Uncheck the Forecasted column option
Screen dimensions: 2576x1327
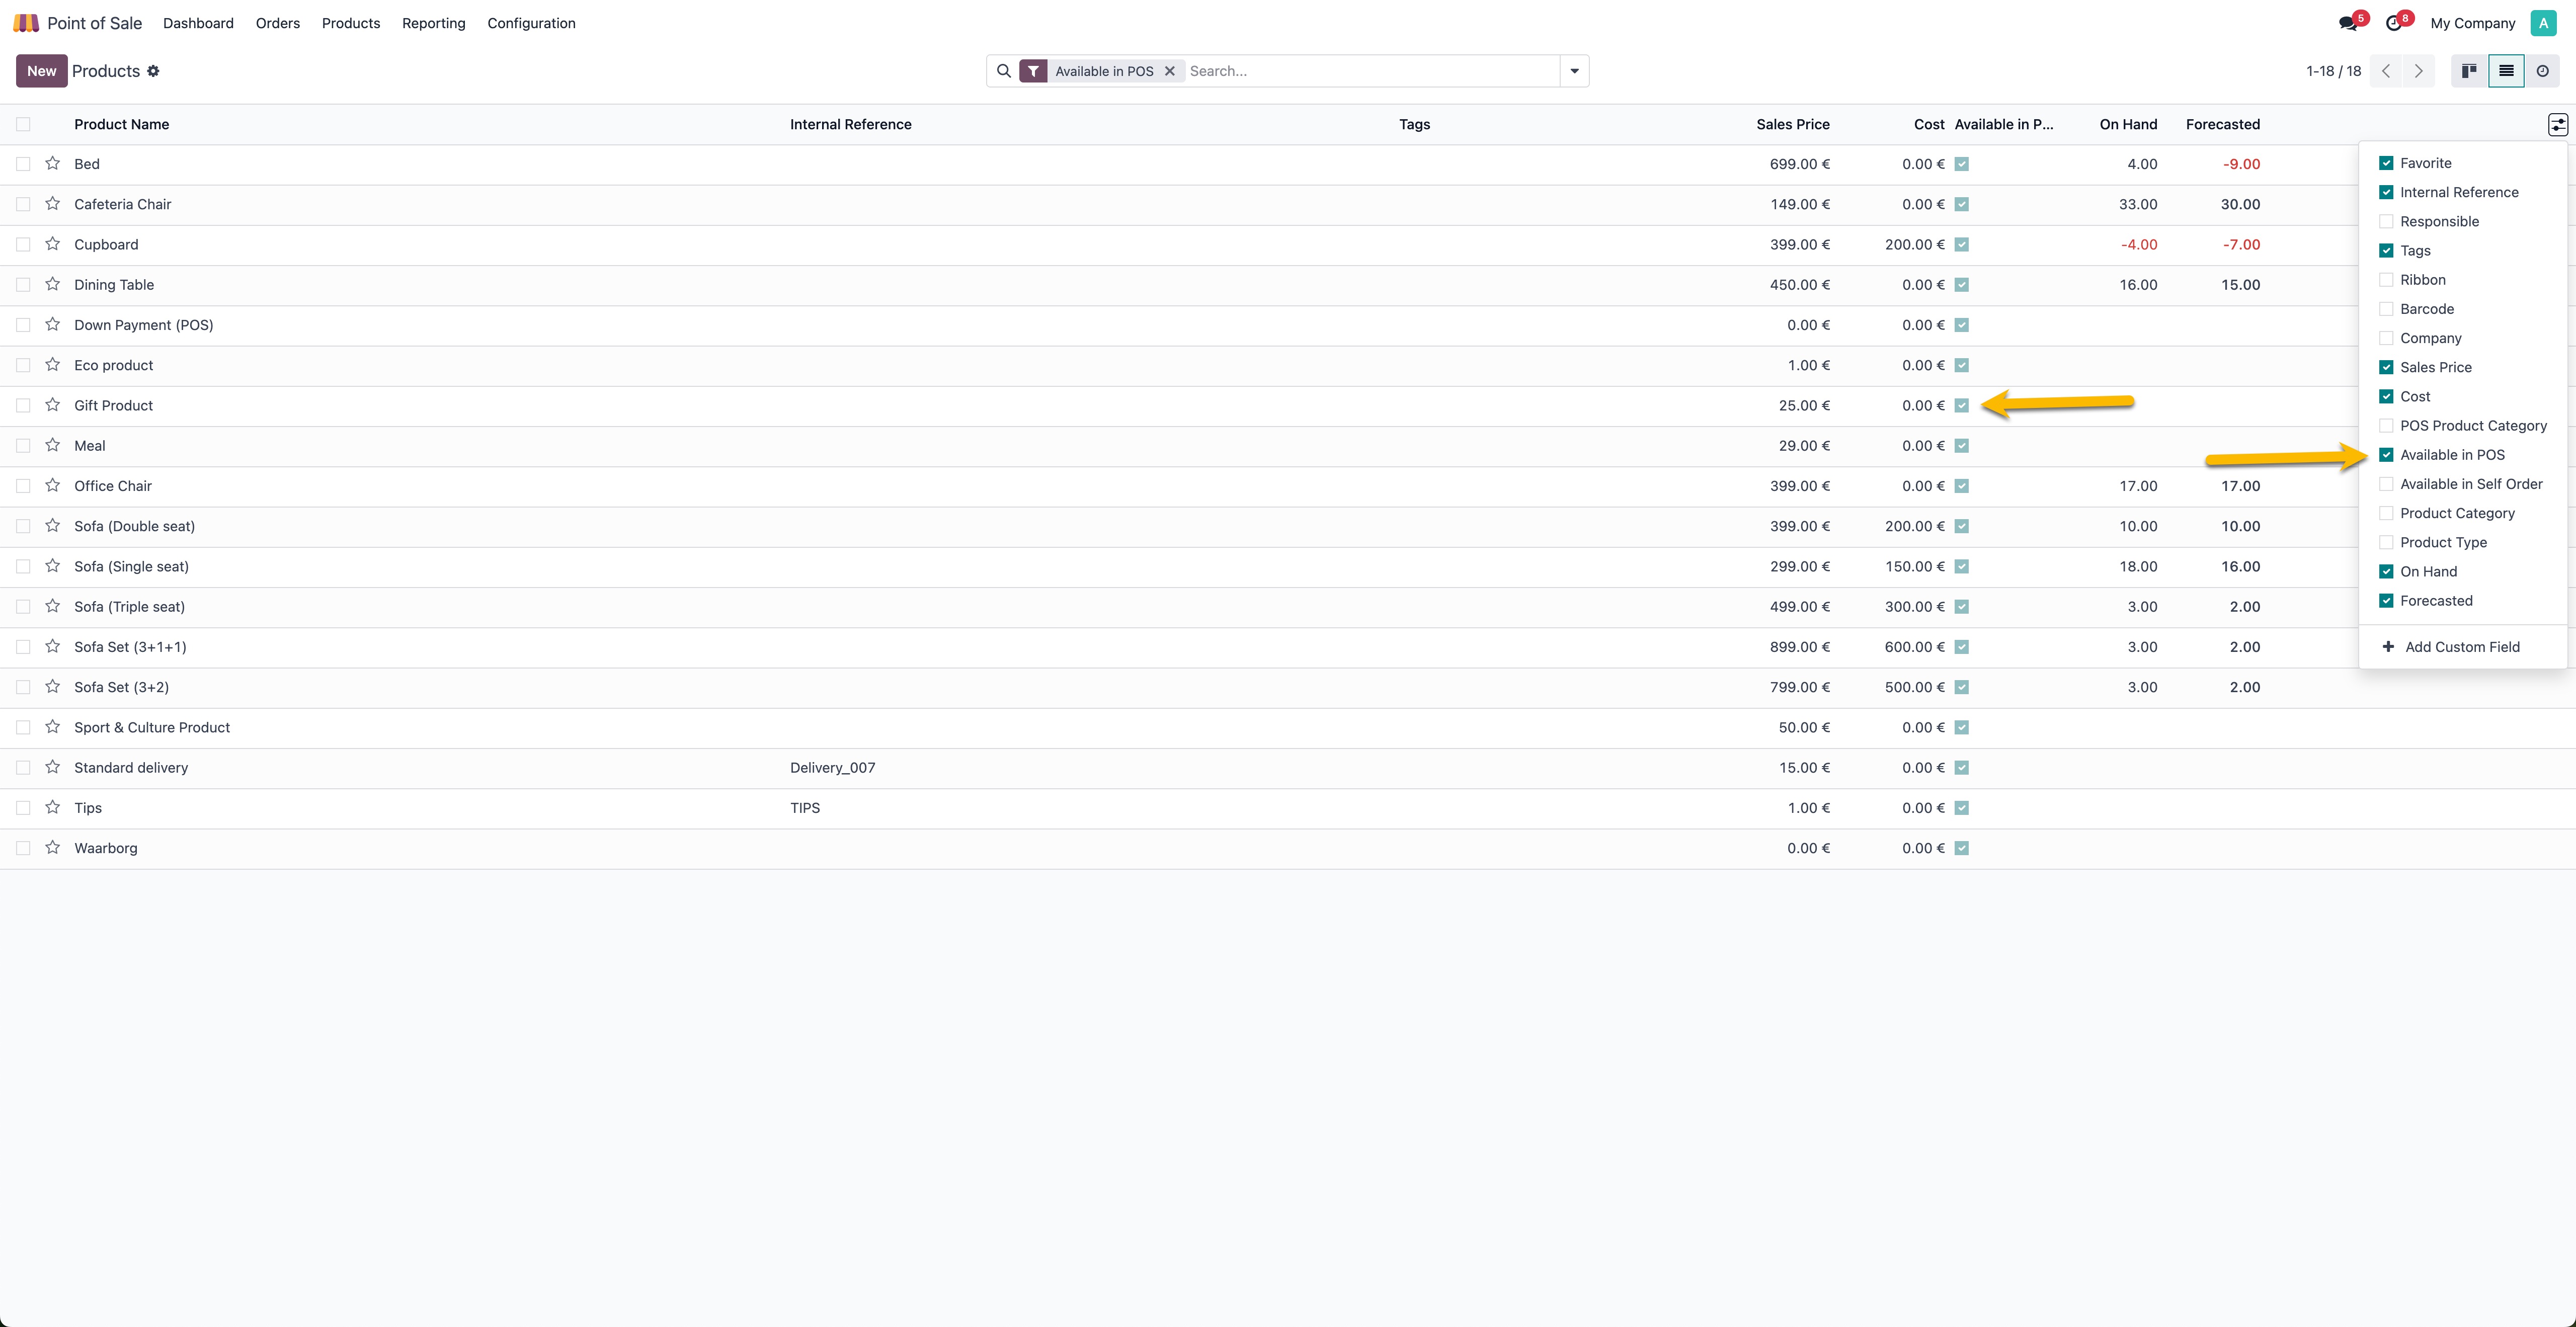[x=2386, y=601]
